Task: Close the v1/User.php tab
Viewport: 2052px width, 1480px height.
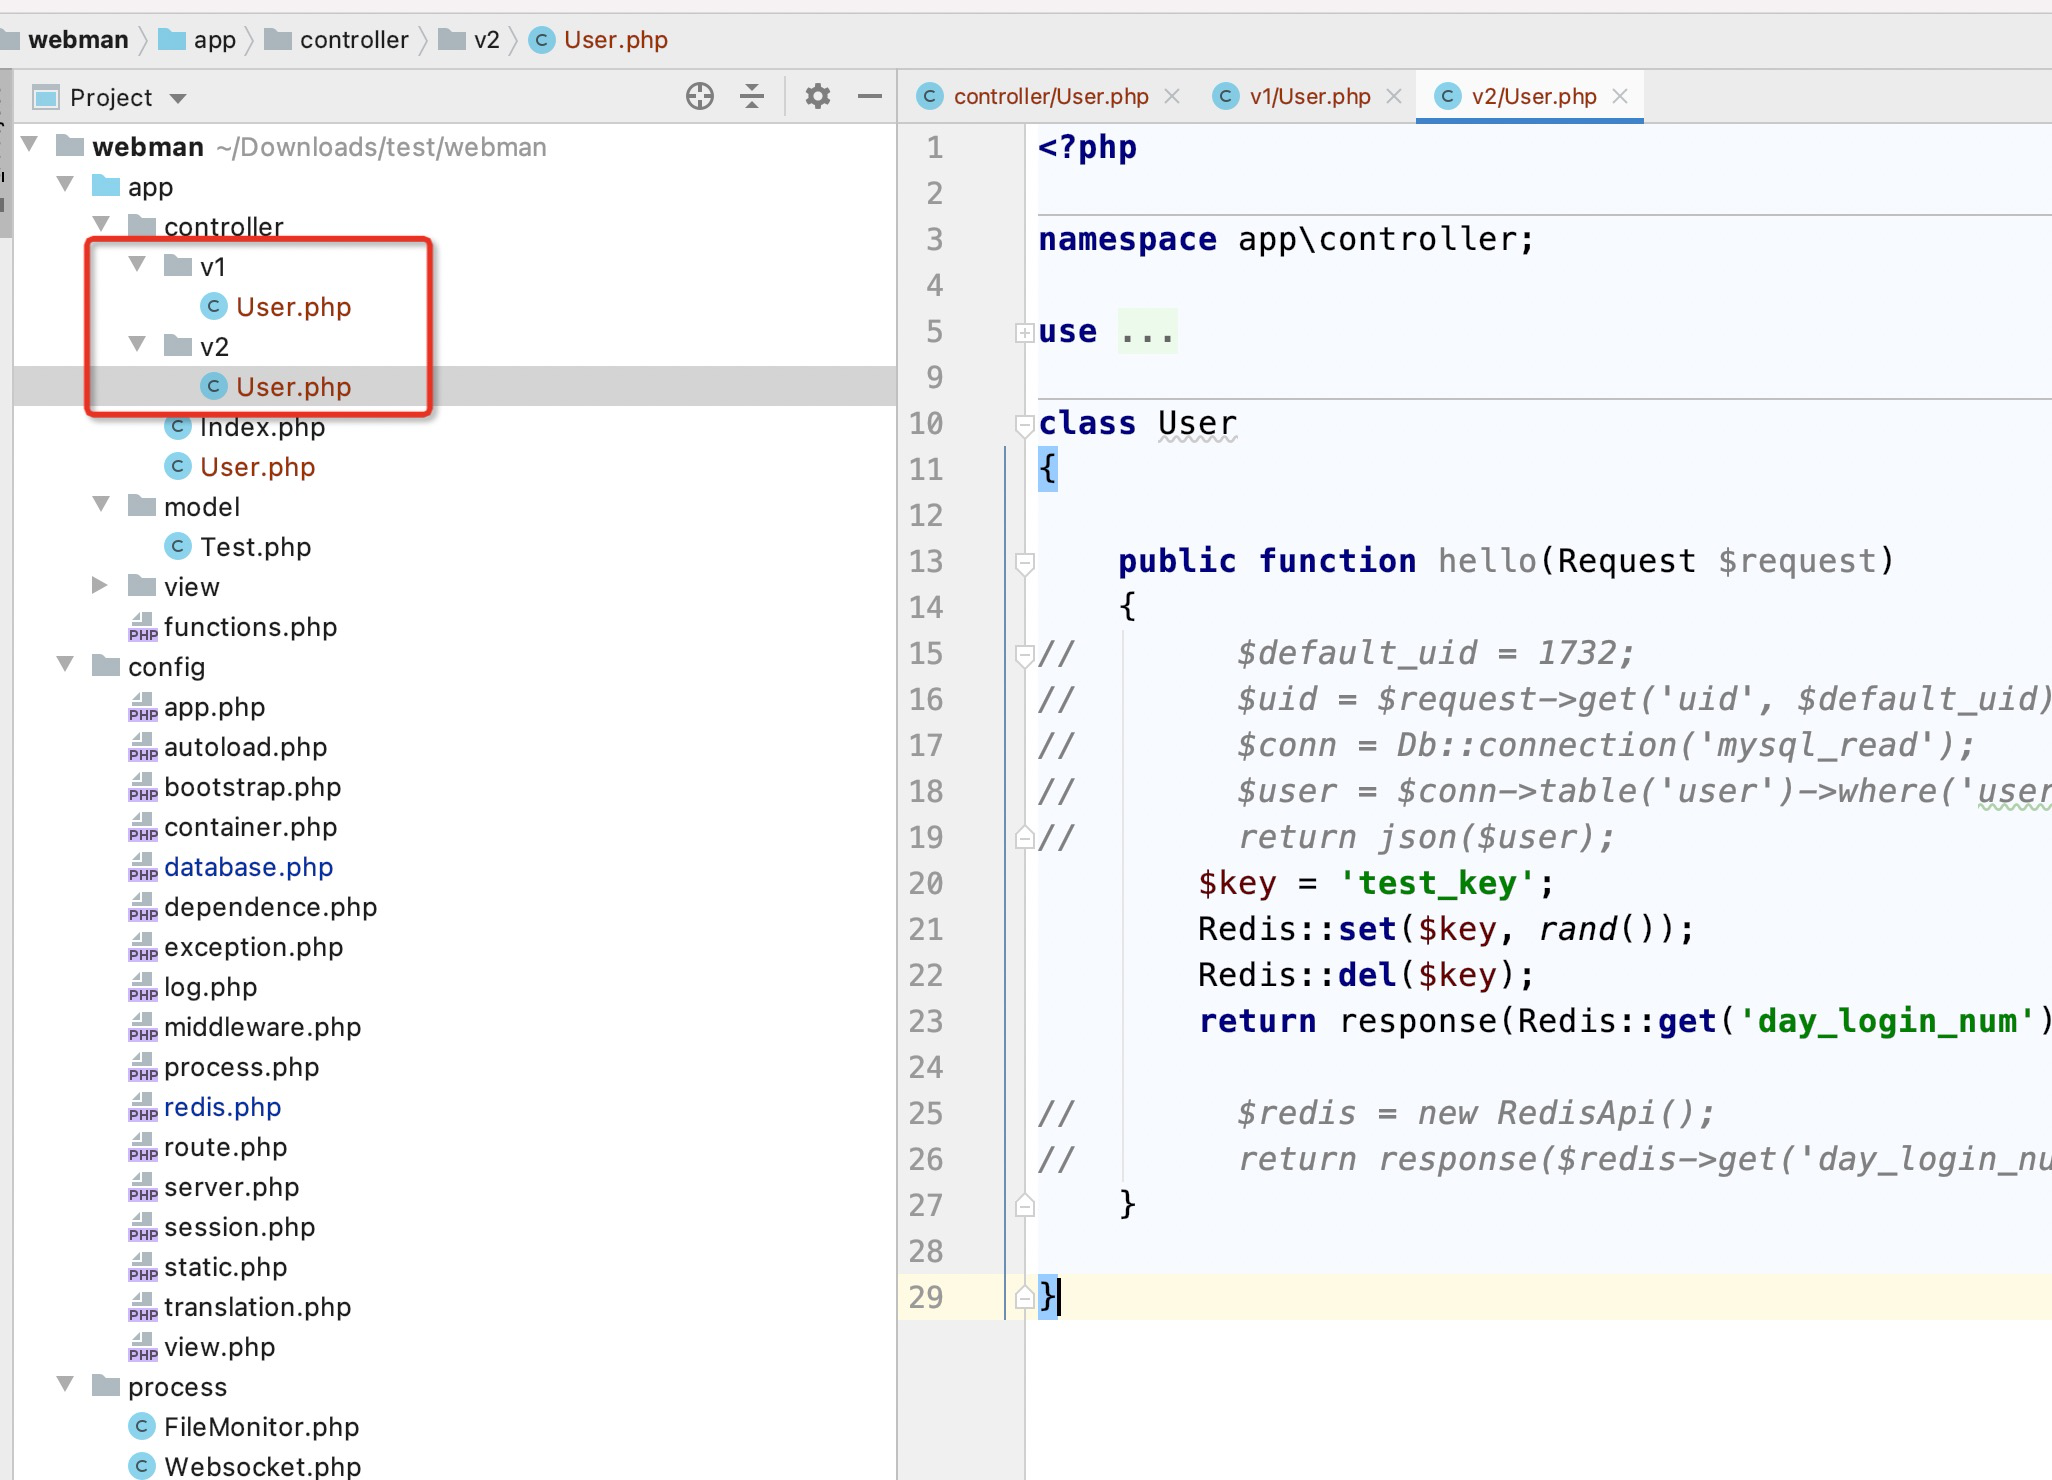Action: point(1395,97)
